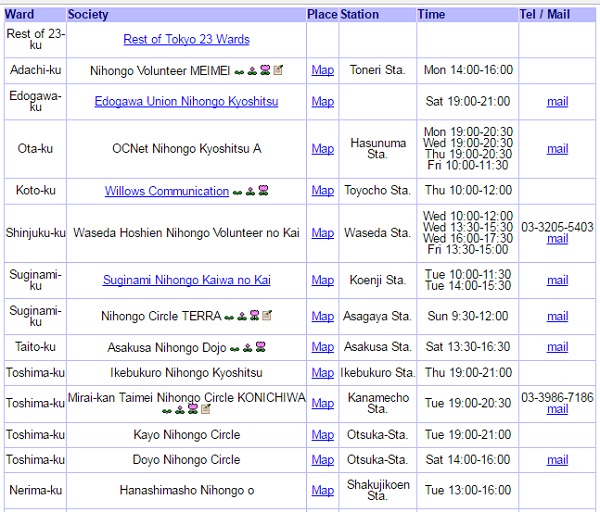Click mail link for Suginami Nihongo Kaiwa no Kai
The height and width of the screenshot is (512, 600).
558,280
